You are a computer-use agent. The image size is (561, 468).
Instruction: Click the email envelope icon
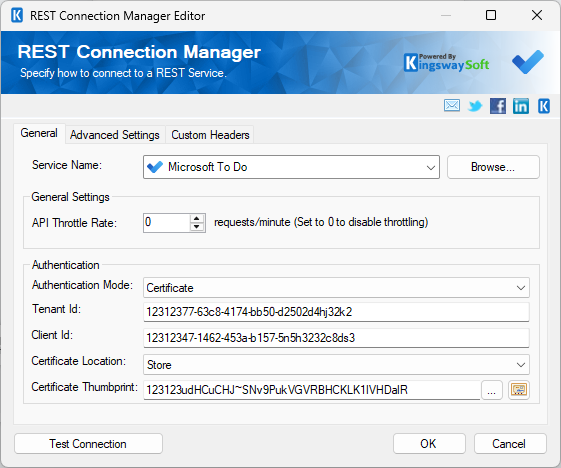452,106
